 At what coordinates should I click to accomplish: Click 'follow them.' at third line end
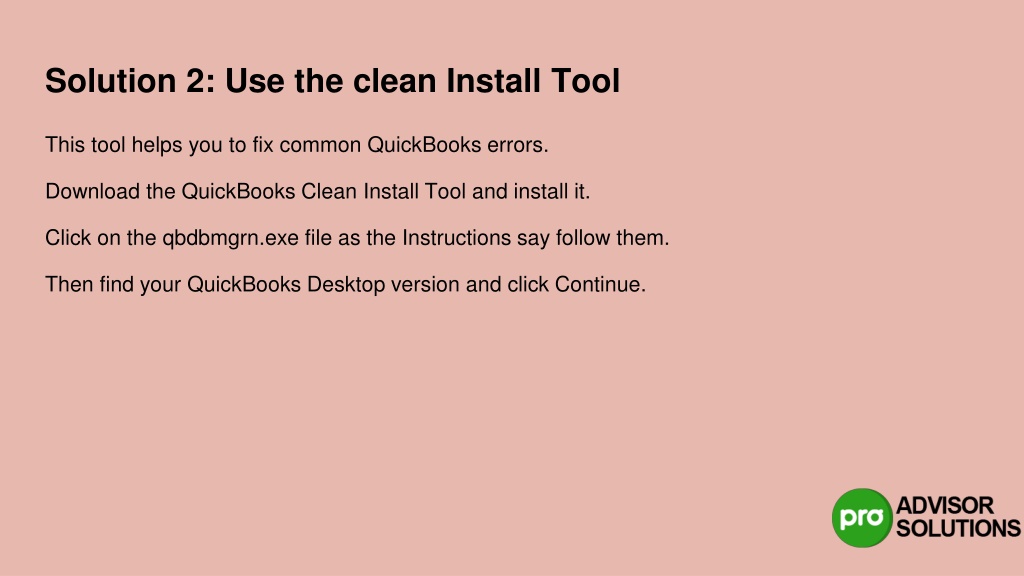[x=613, y=238]
